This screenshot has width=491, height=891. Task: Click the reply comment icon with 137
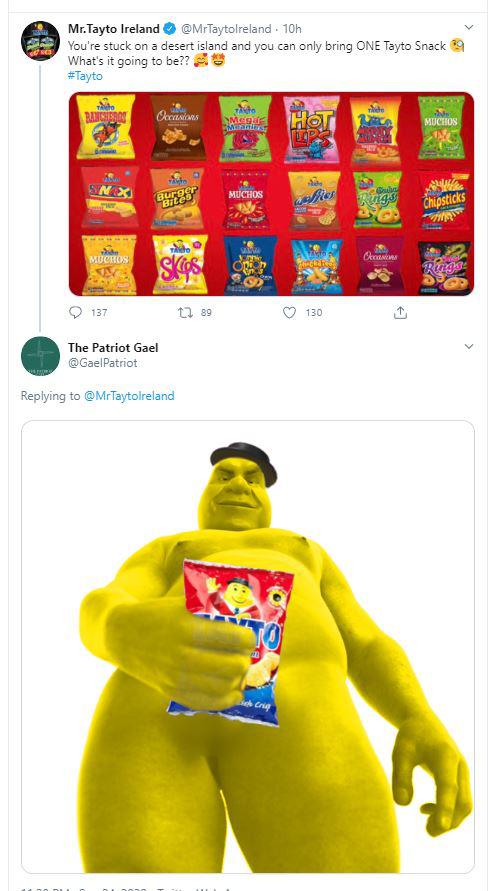[x=75, y=313]
